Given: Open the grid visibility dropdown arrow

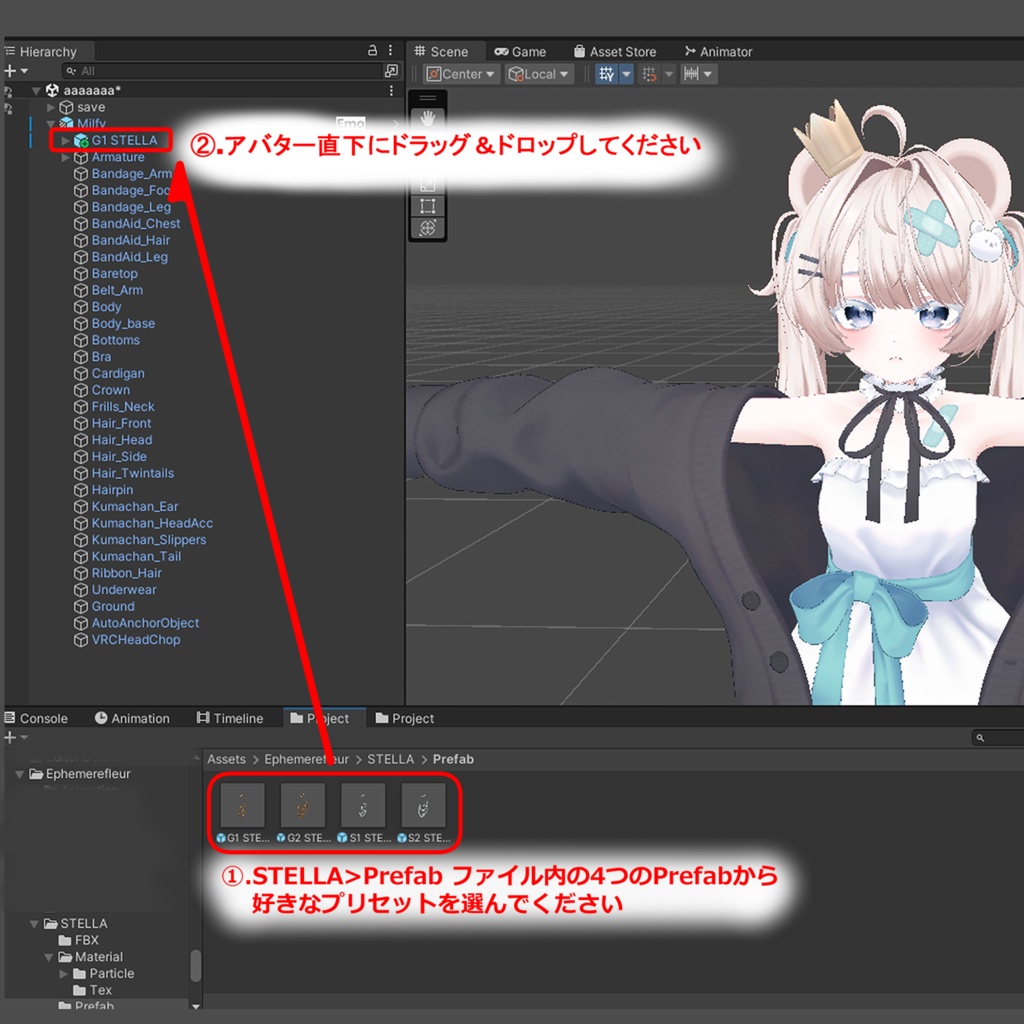Looking at the screenshot, I should [626, 74].
